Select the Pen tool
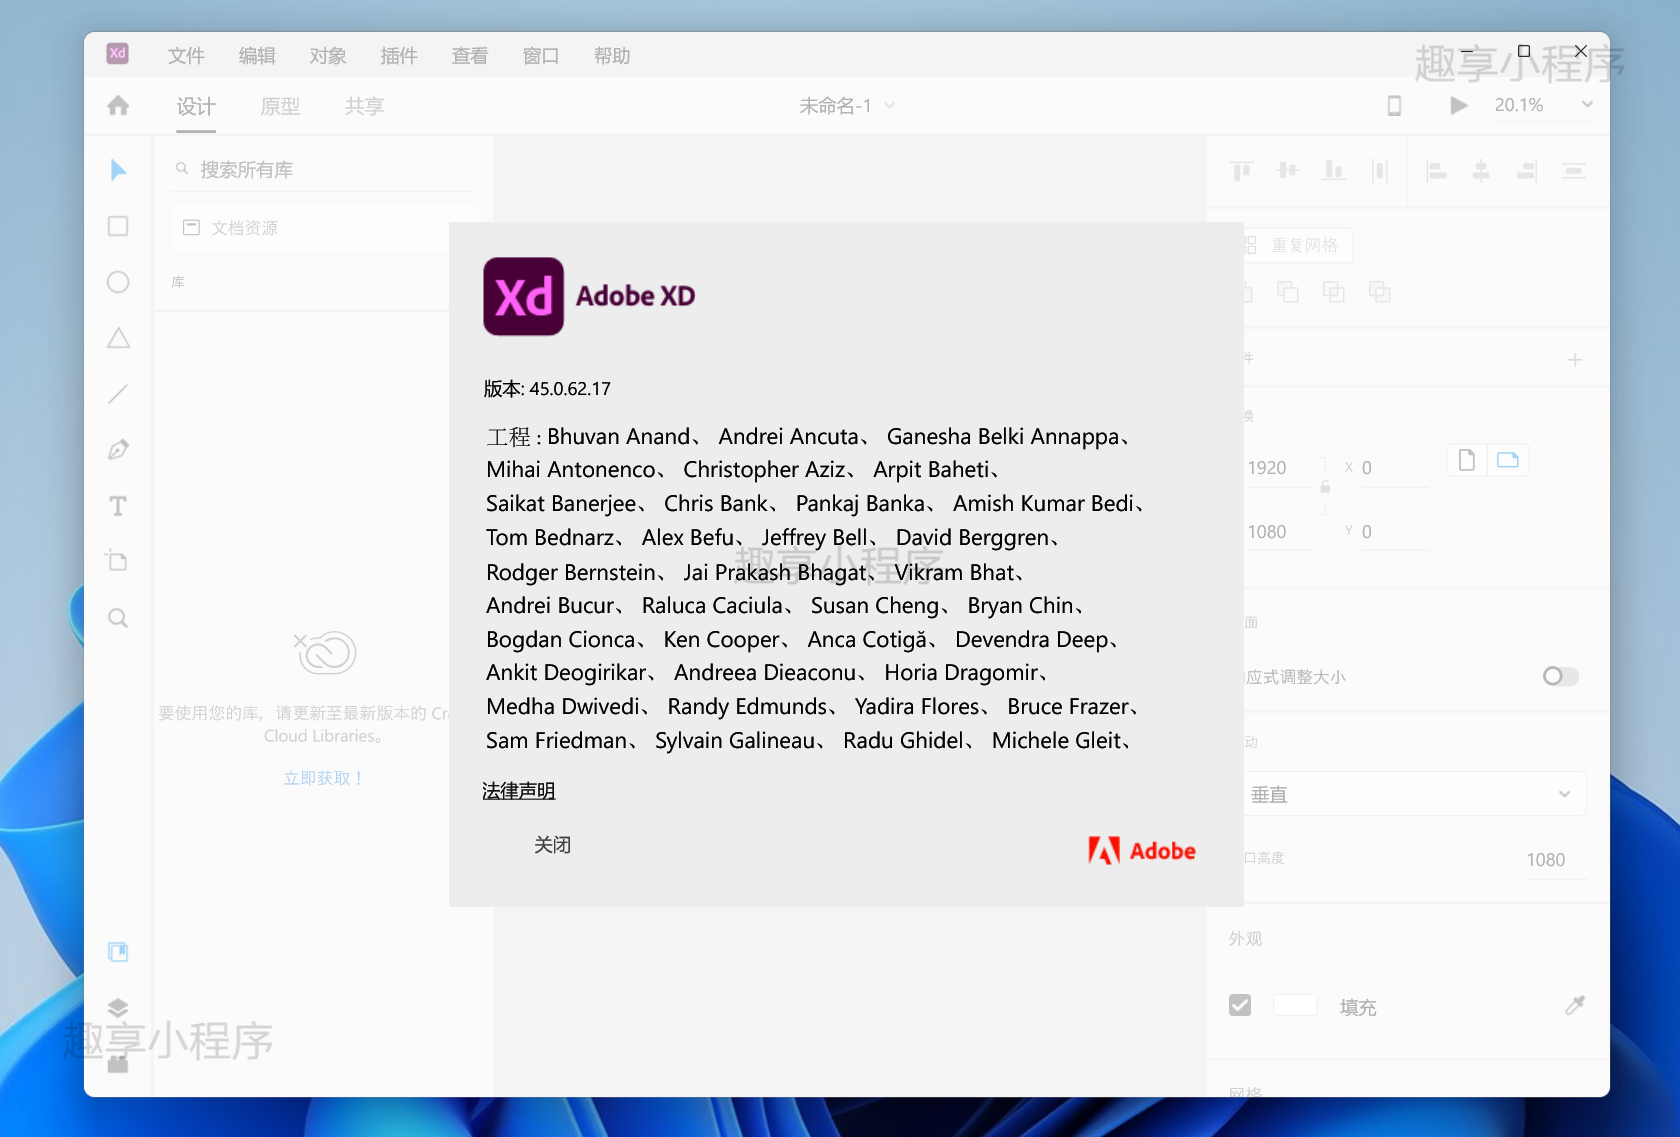 pyautogui.click(x=118, y=450)
